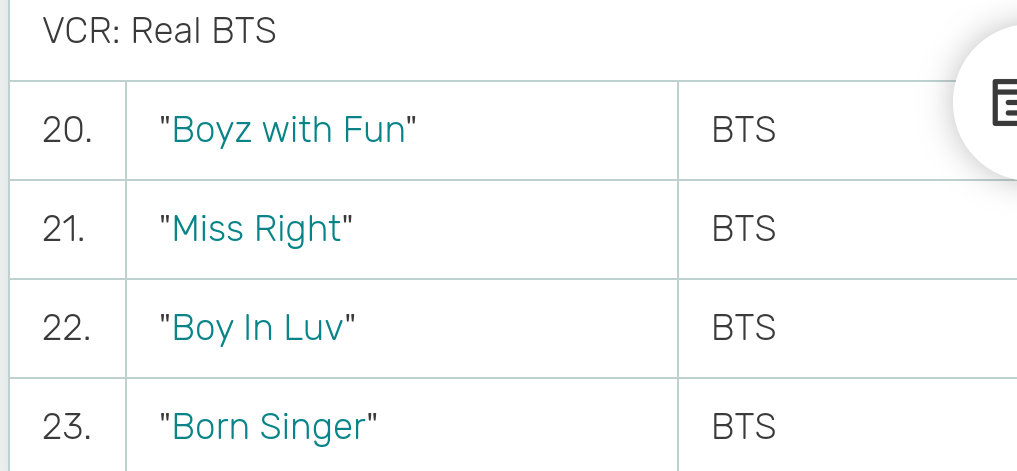Click the word "Right" in row 21 link
Image resolution: width=1017 pixels, height=471 pixels.
299,229
